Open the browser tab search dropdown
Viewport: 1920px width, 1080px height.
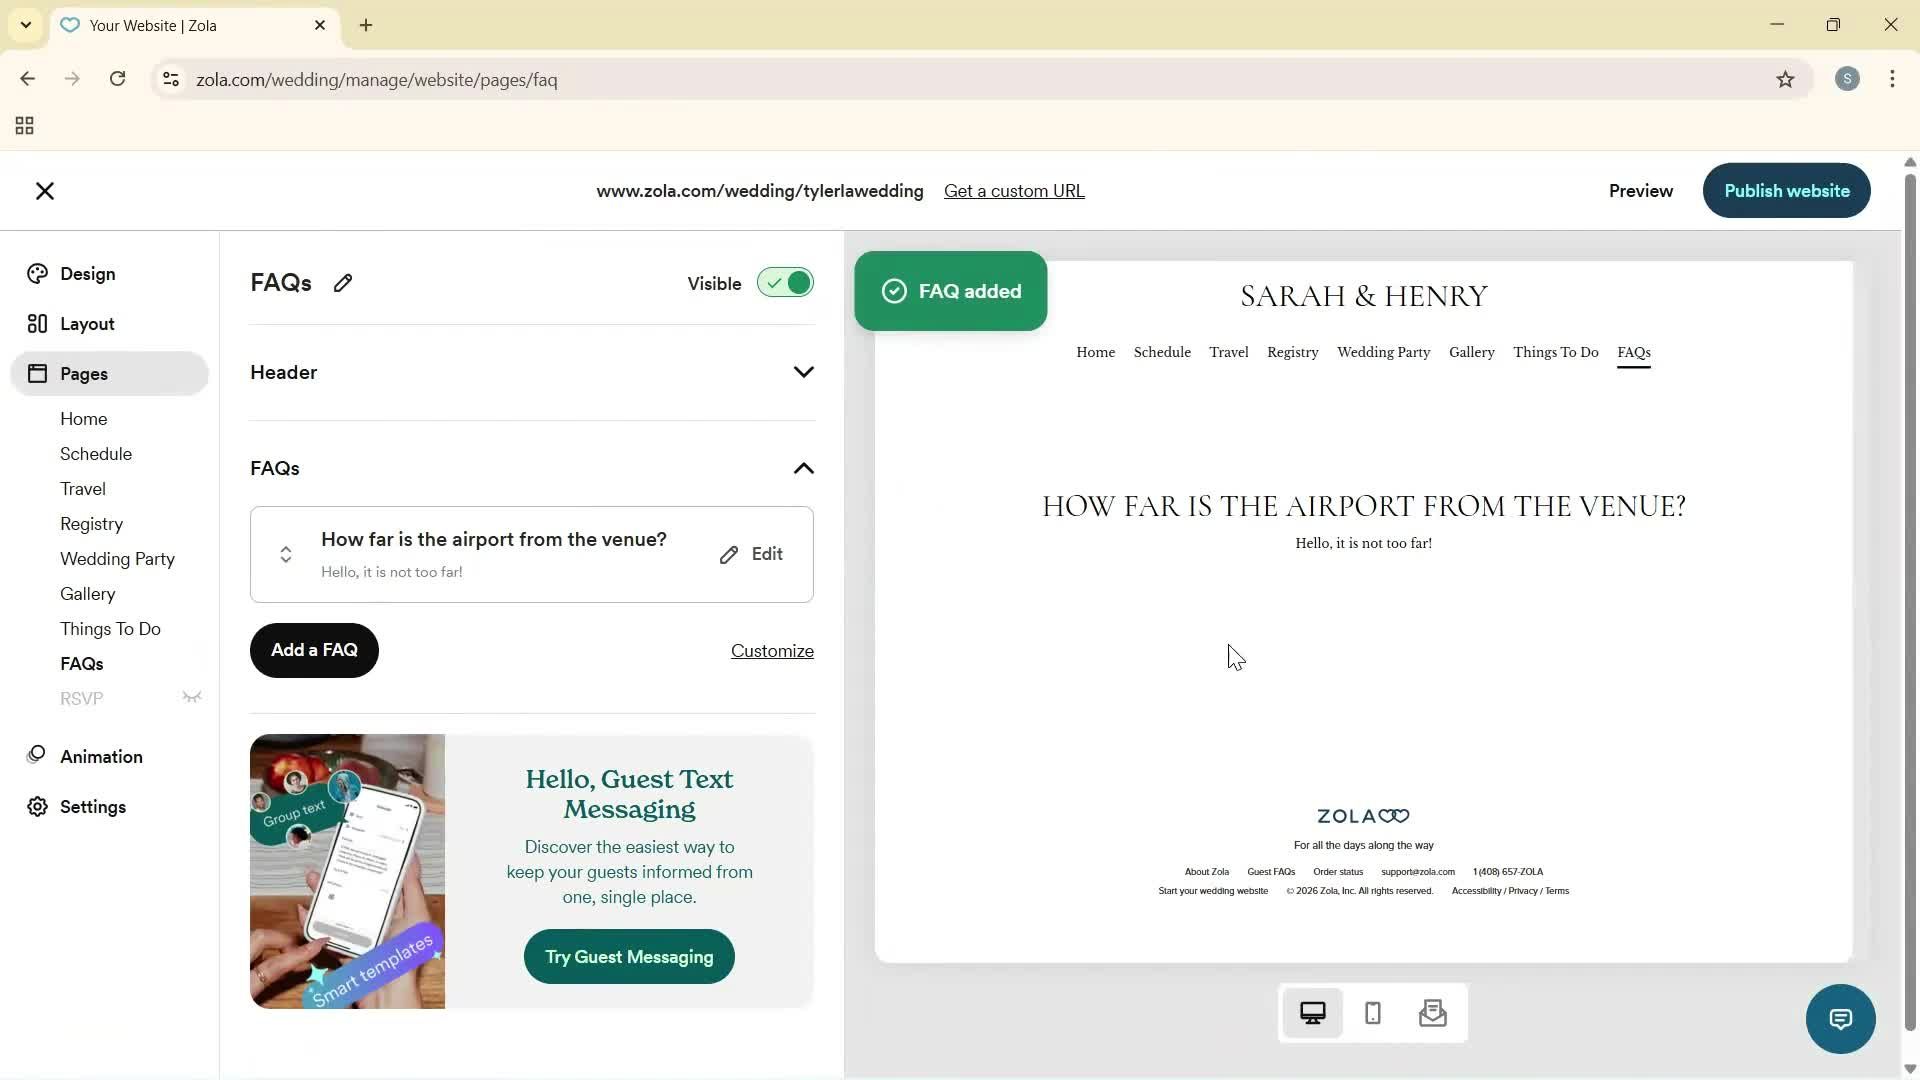(25, 25)
